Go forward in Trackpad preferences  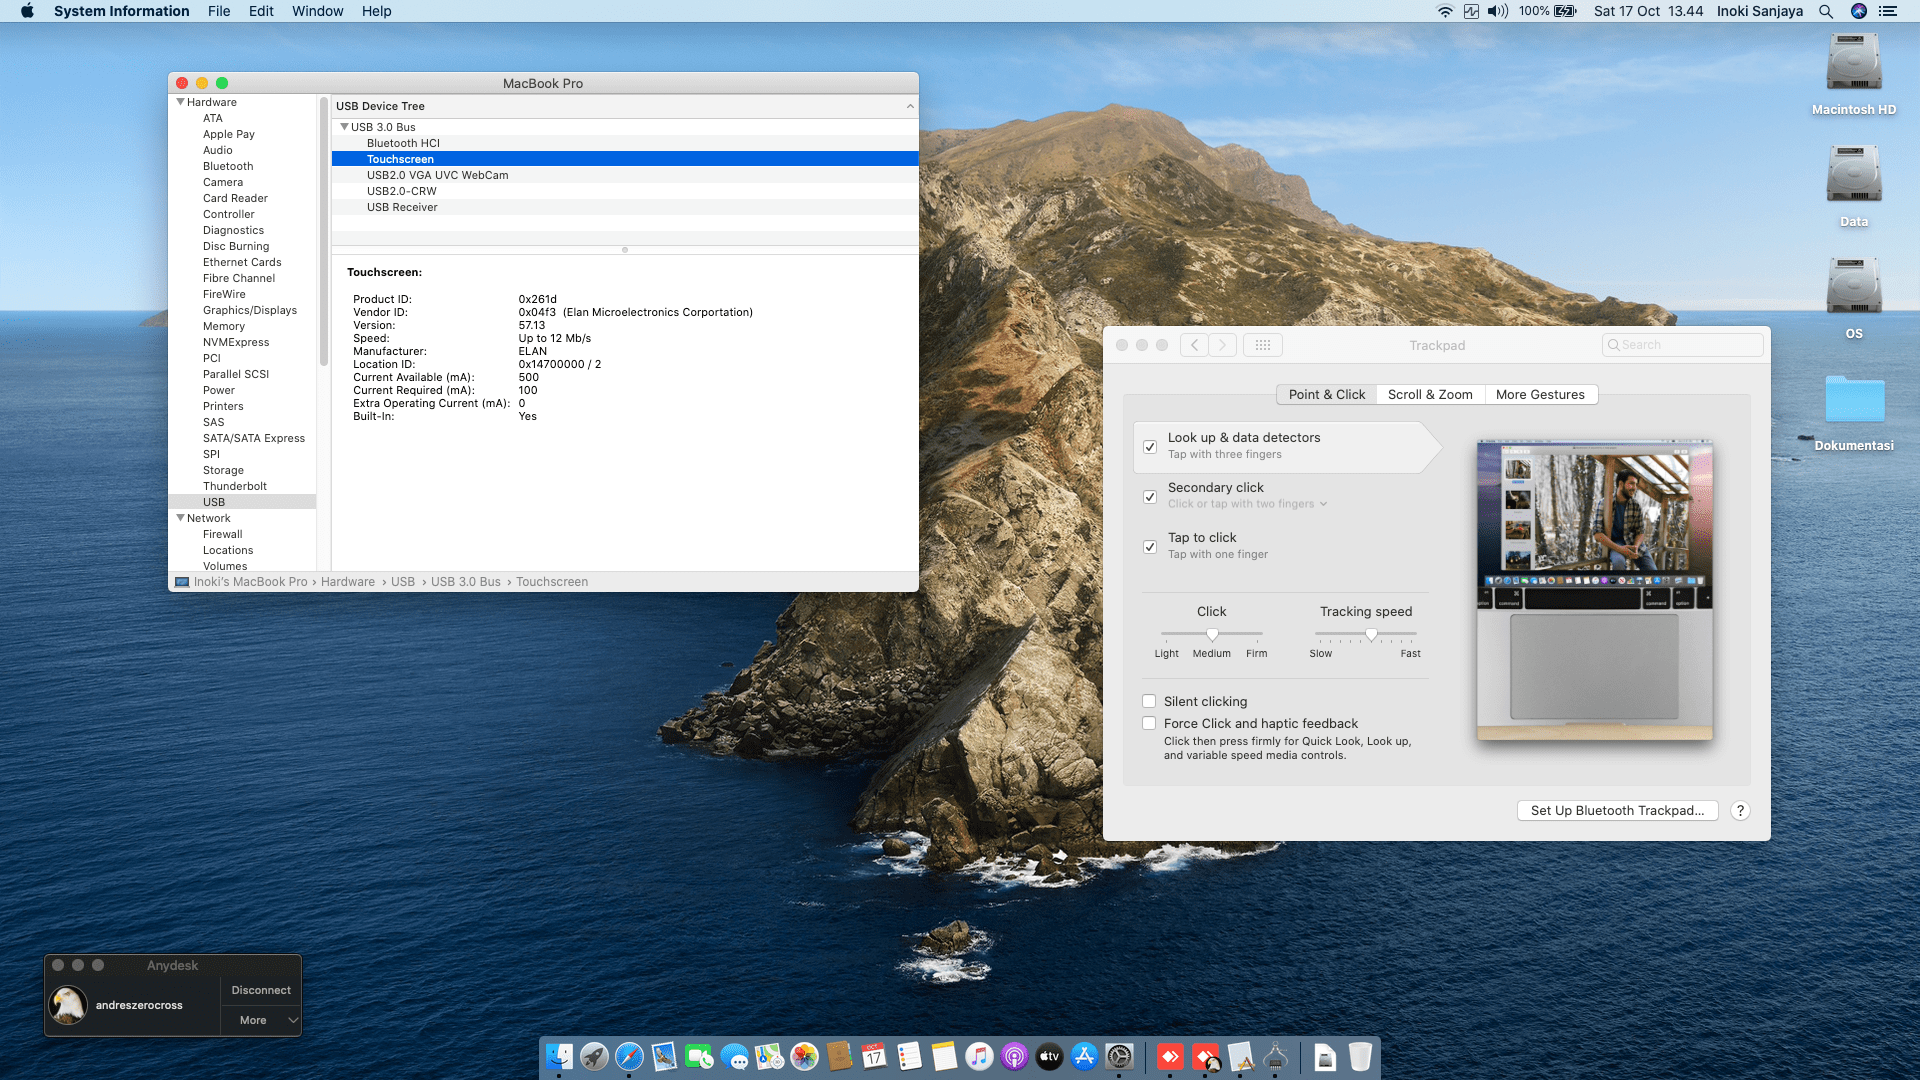point(1222,345)
